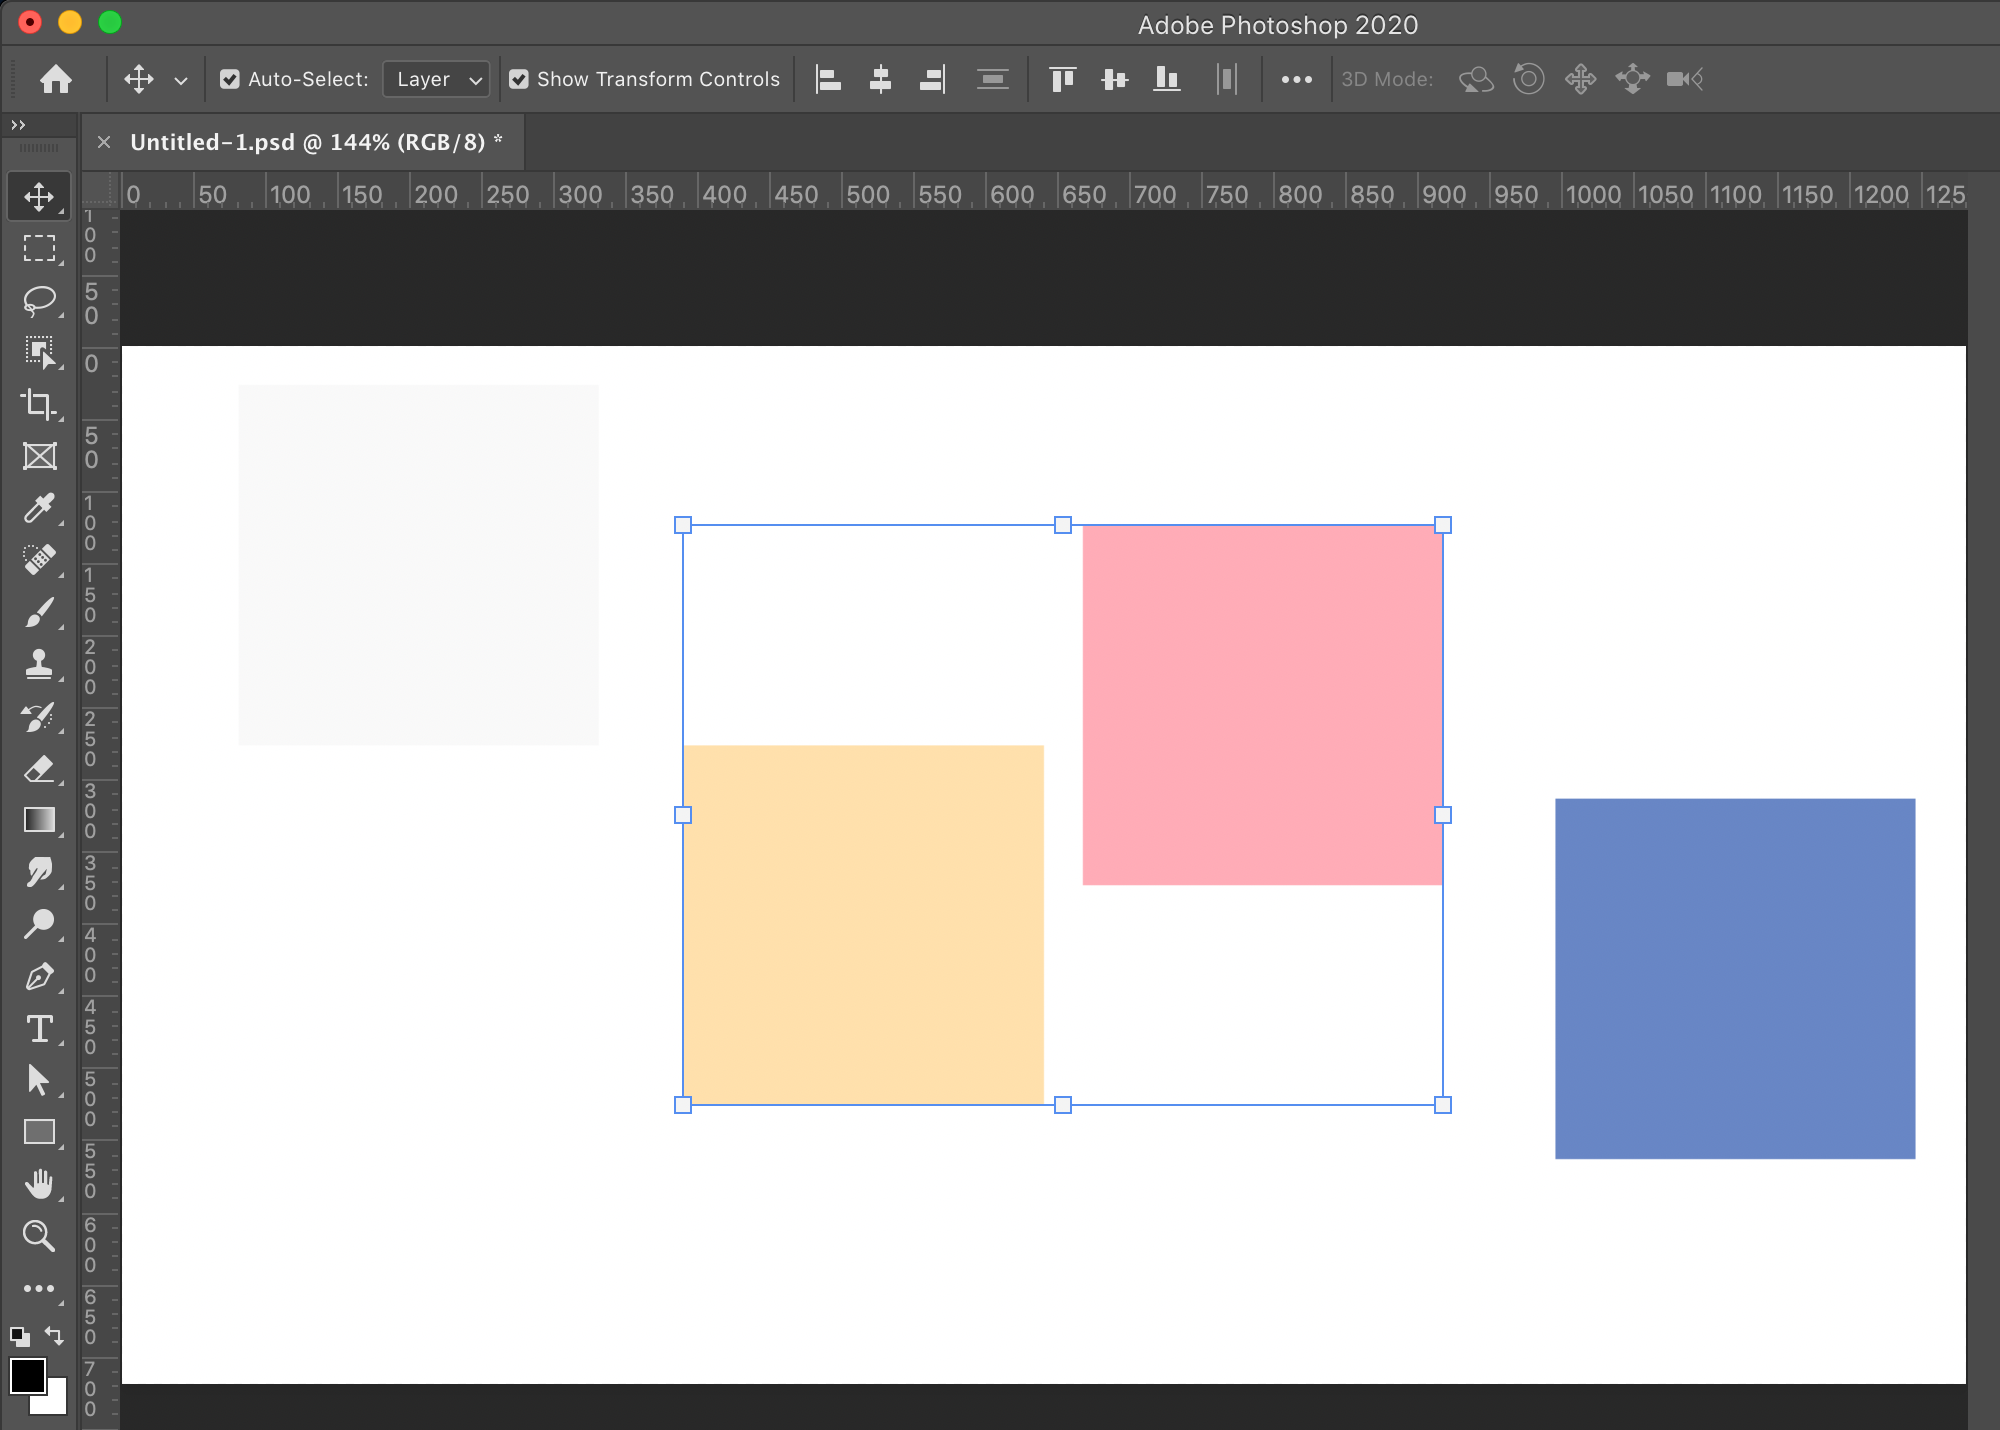Select the Eraser tool
Viewport: 2000px width, 1430px height.
(x=39, y=769)
